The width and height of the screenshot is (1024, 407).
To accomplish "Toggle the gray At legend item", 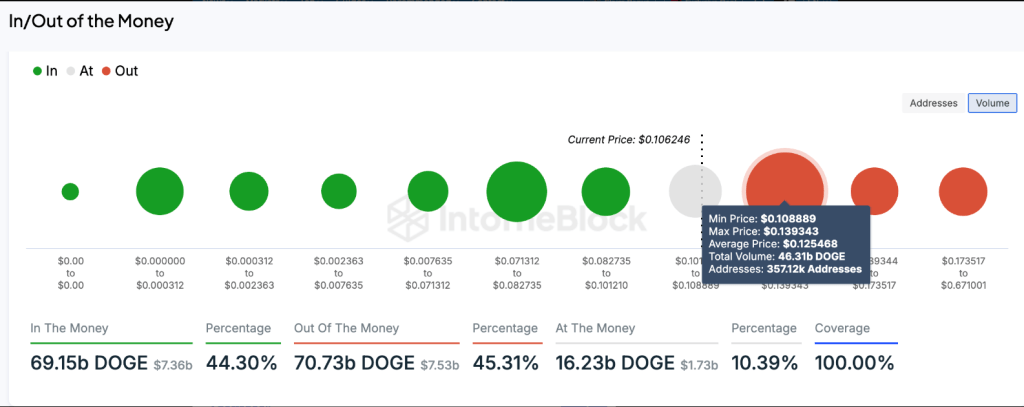I will coord(81,71).
